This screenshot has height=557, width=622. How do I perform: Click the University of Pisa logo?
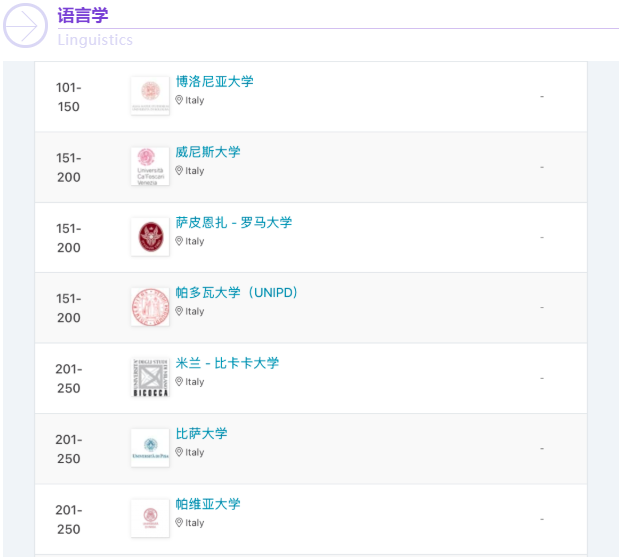pos(150,448)
